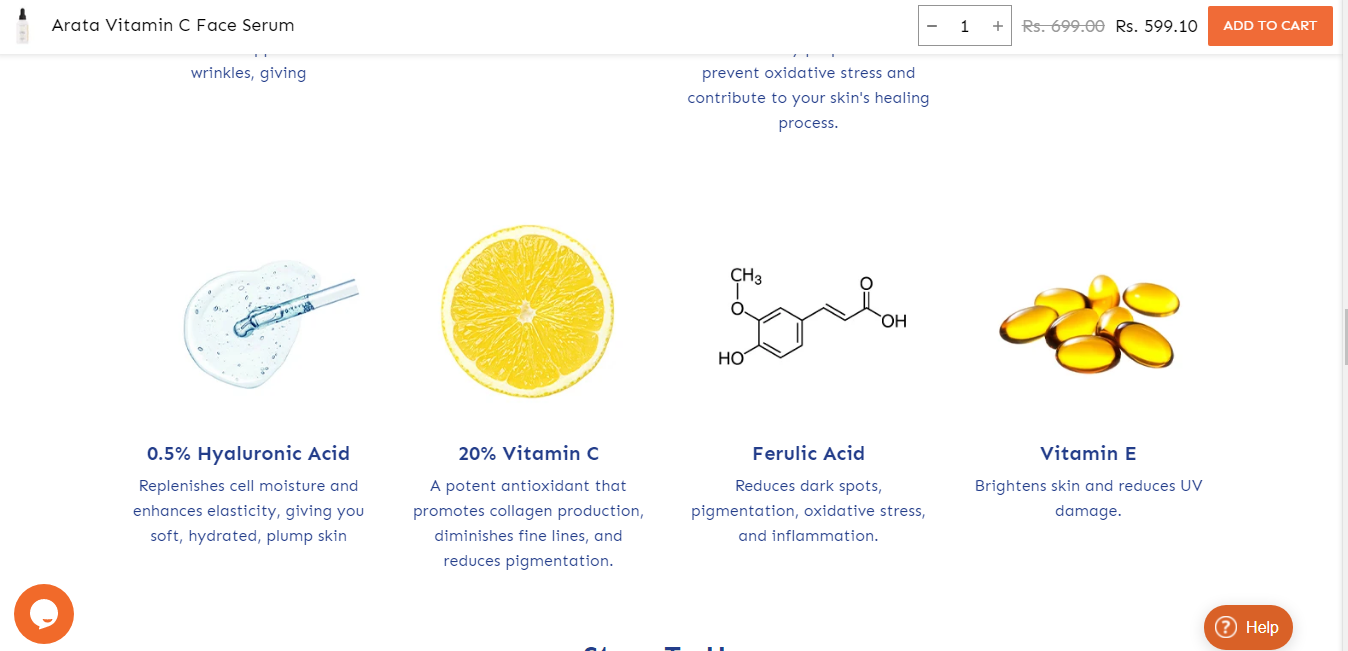1348x651 pixels.
Task: Click the lemon slice image
Action: point(528,312)
